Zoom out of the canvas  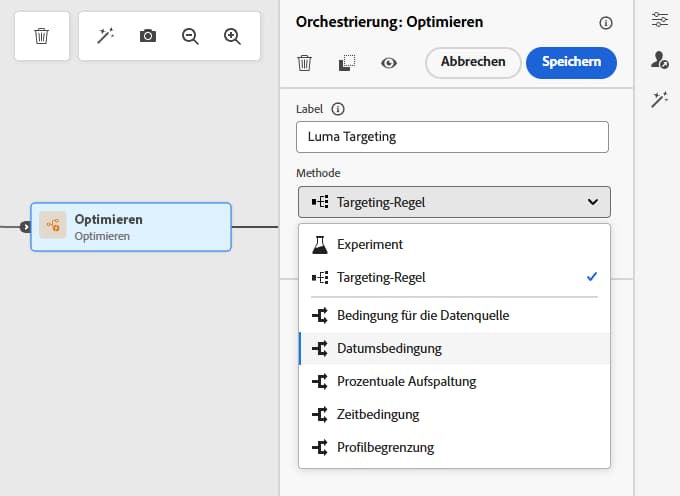click(190, 36)
